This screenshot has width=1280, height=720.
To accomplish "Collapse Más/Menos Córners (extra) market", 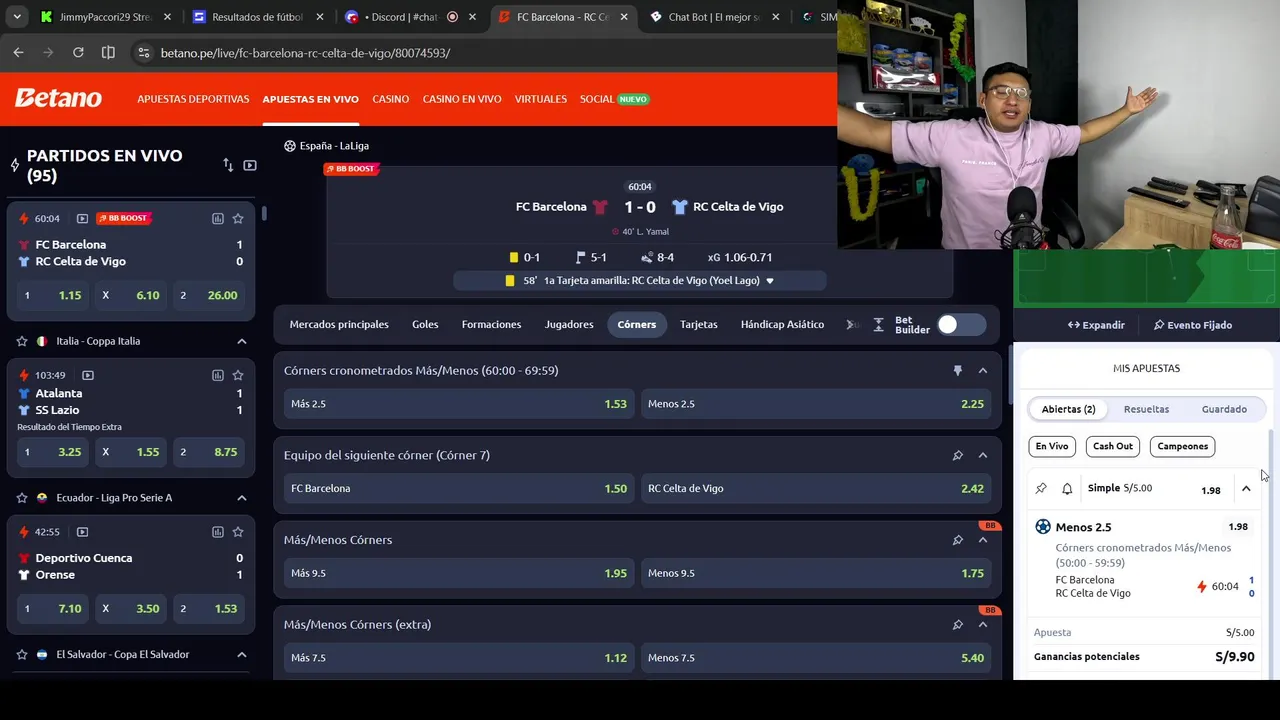I will pyautogui.click(x=983, y=625).
